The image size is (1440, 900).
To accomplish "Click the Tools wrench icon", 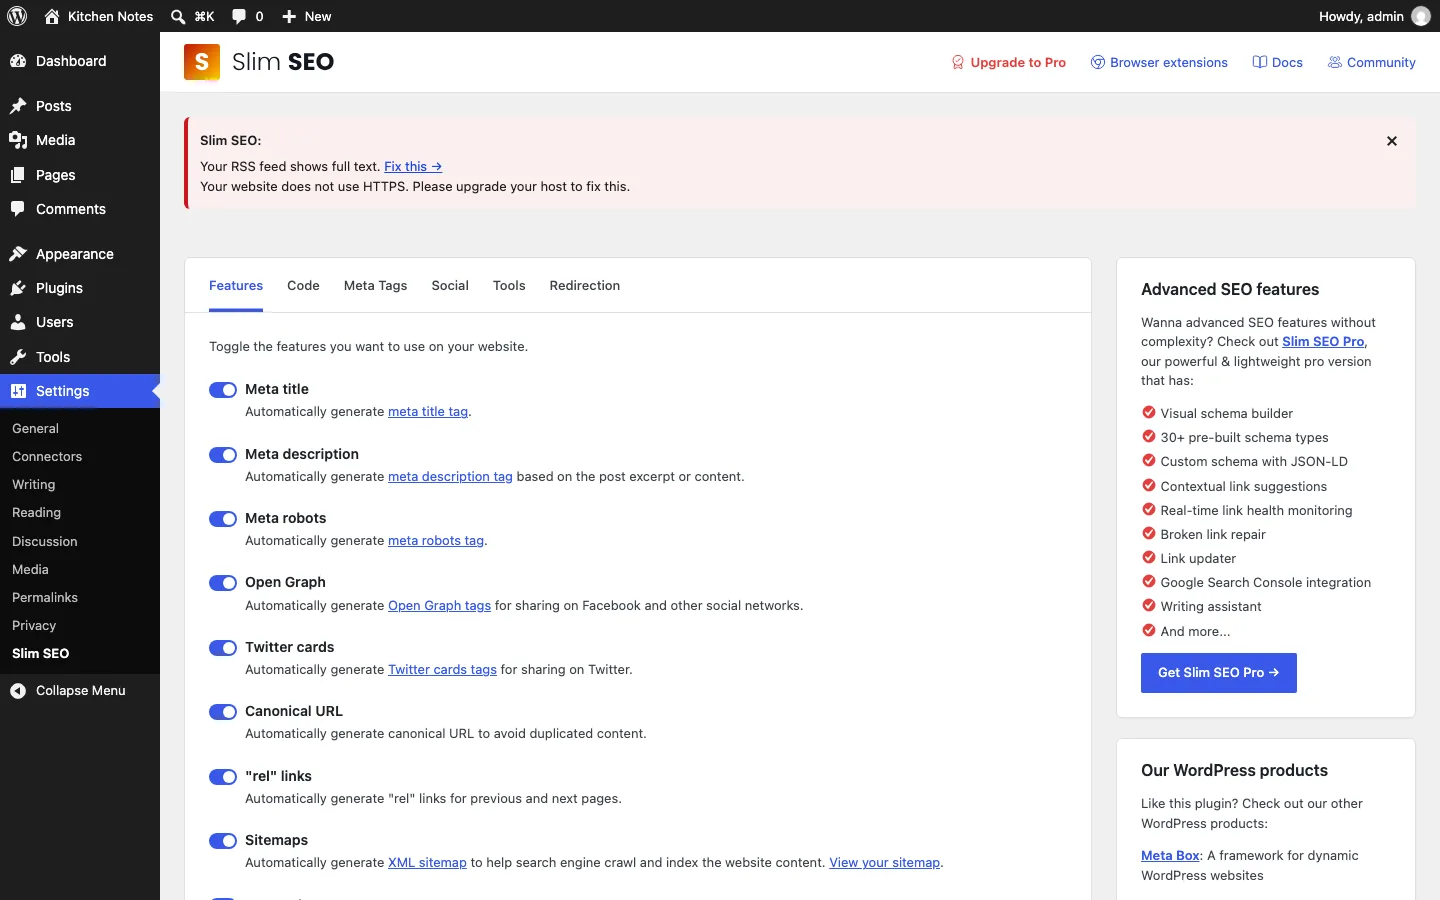I will coord(18,357).
